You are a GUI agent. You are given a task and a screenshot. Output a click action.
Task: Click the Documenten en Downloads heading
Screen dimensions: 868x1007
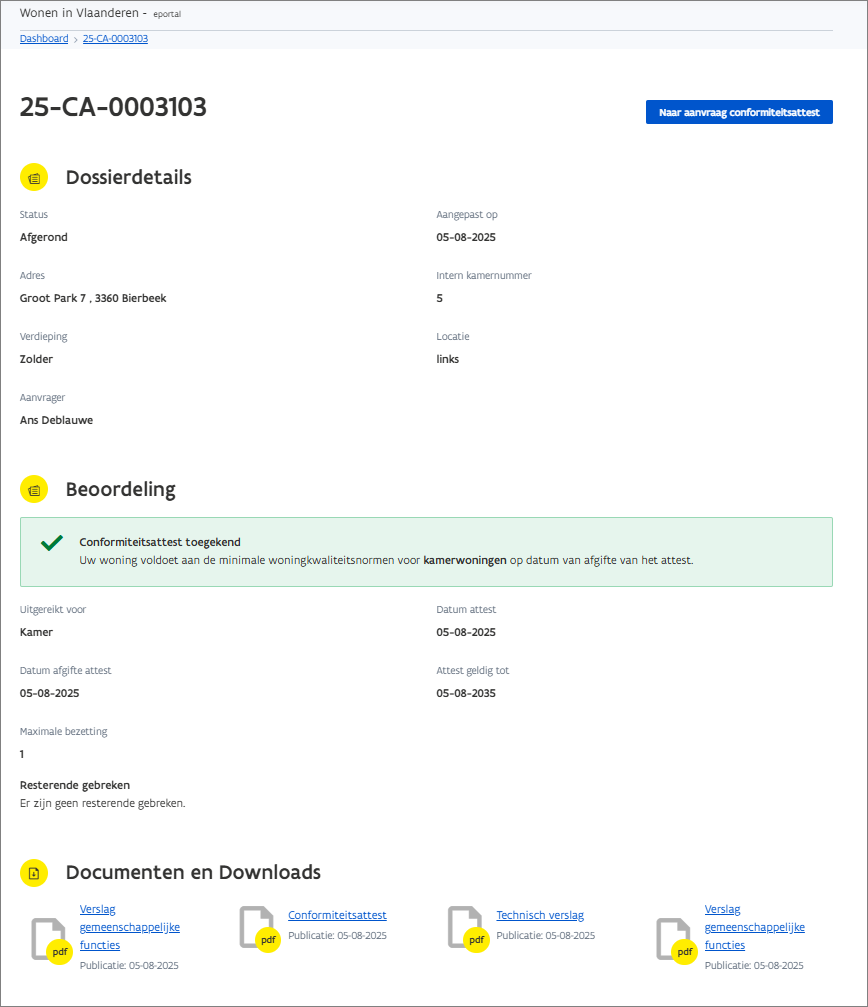click(193, 873)
